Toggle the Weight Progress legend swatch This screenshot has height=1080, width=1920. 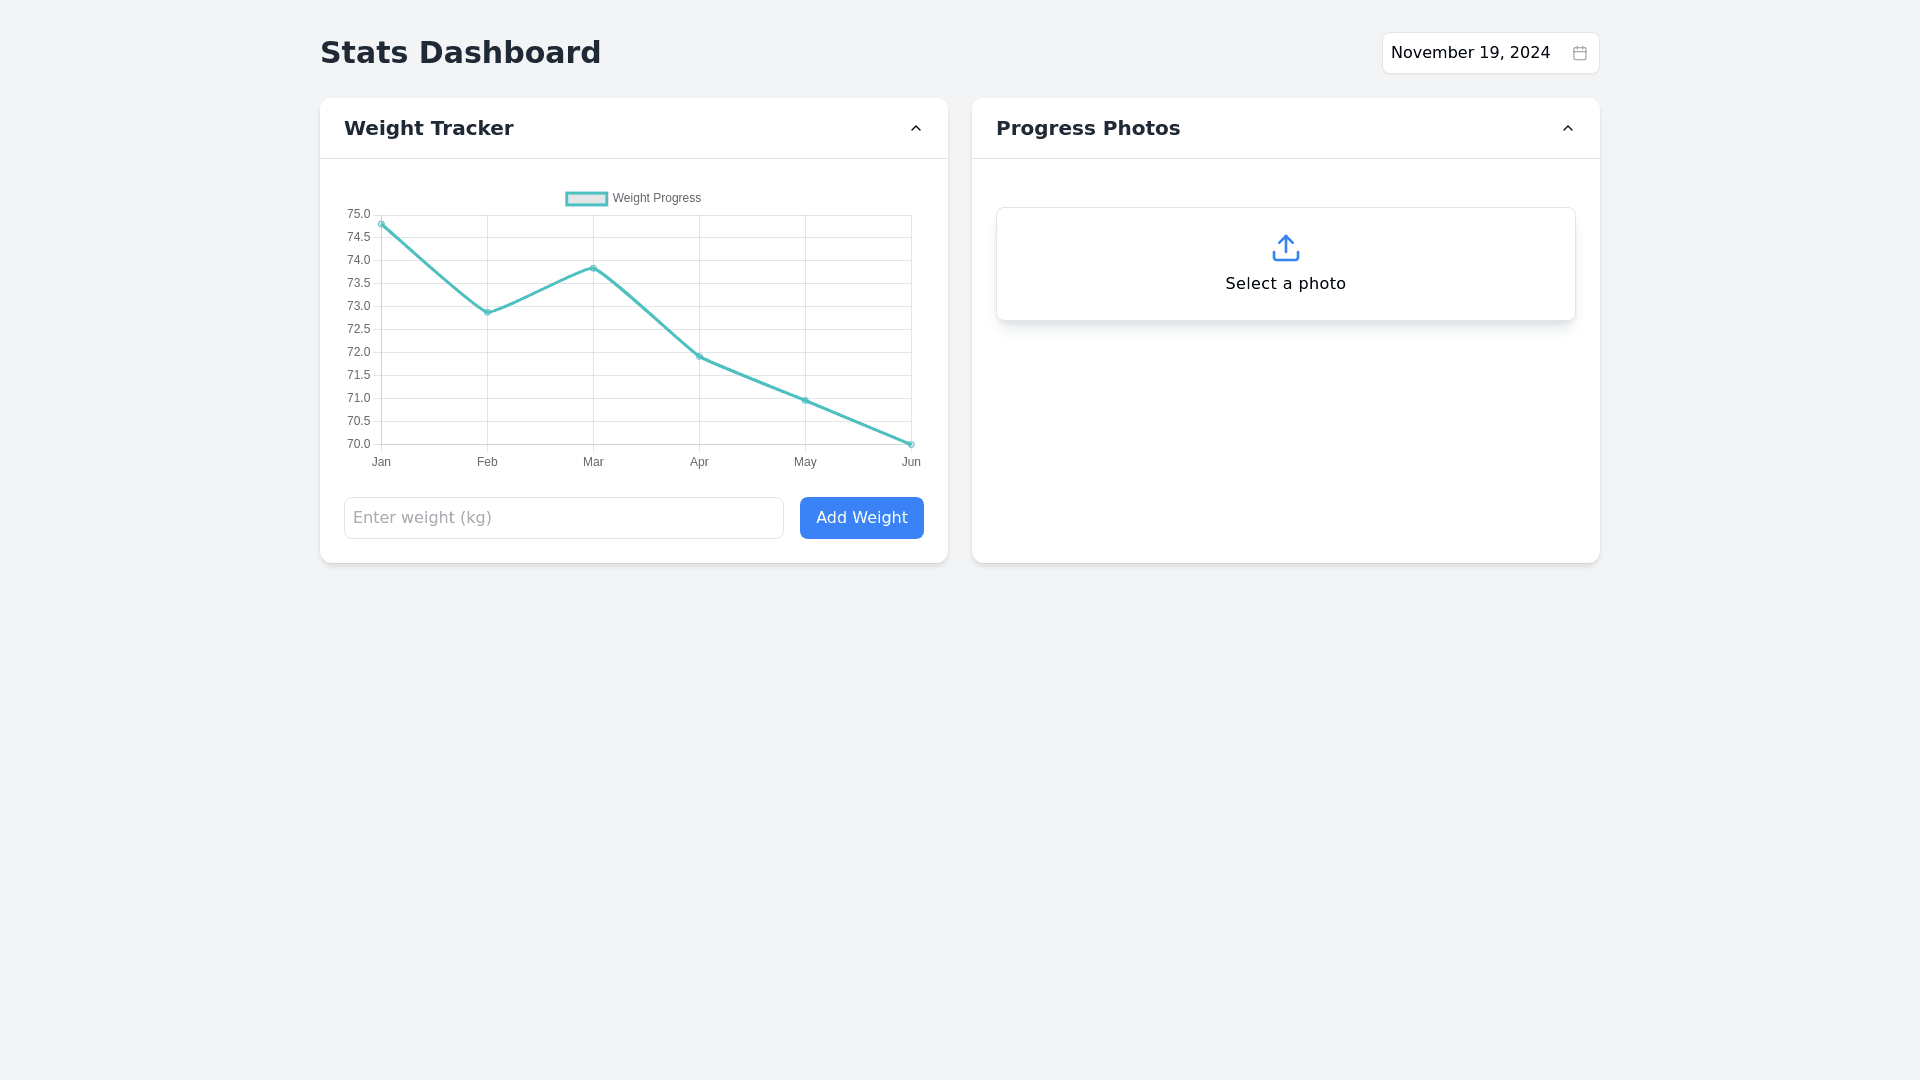[x=586, y=199]
